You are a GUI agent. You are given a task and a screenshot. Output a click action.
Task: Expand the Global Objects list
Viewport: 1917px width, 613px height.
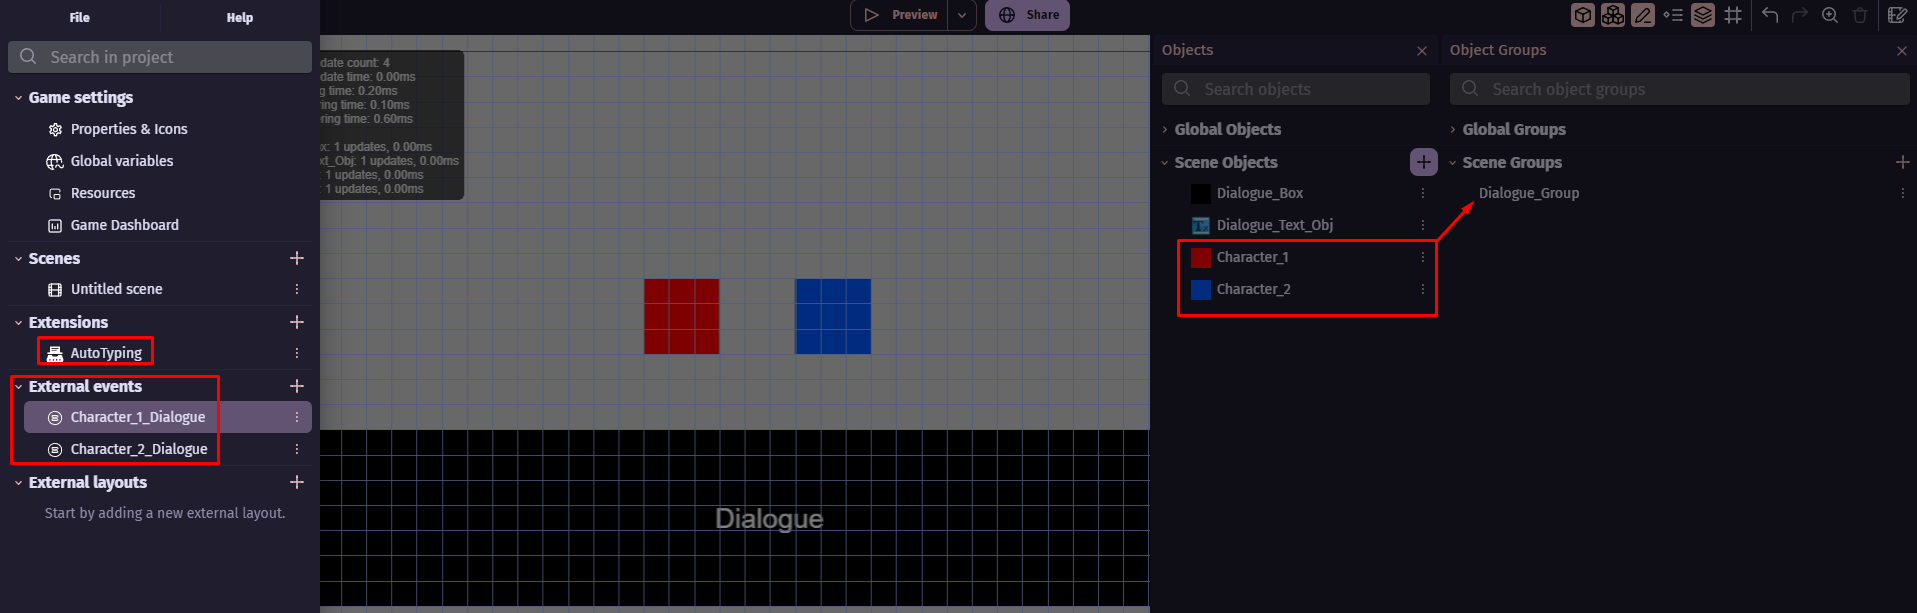[1165, 130]
